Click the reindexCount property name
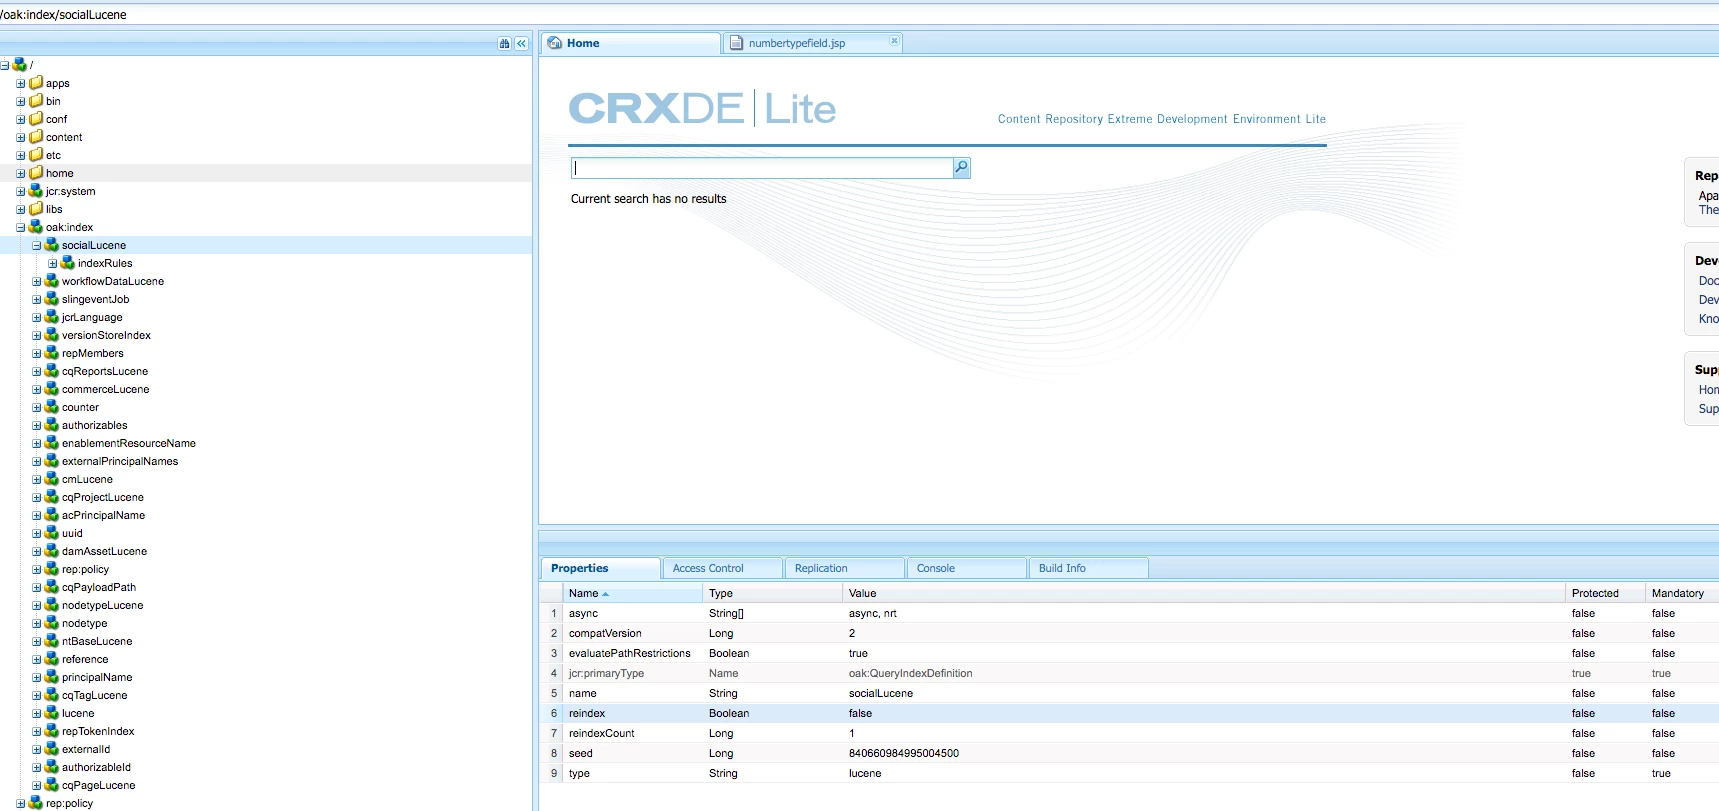This screenshot has width=1719, height=811. [x=602, y=733]
